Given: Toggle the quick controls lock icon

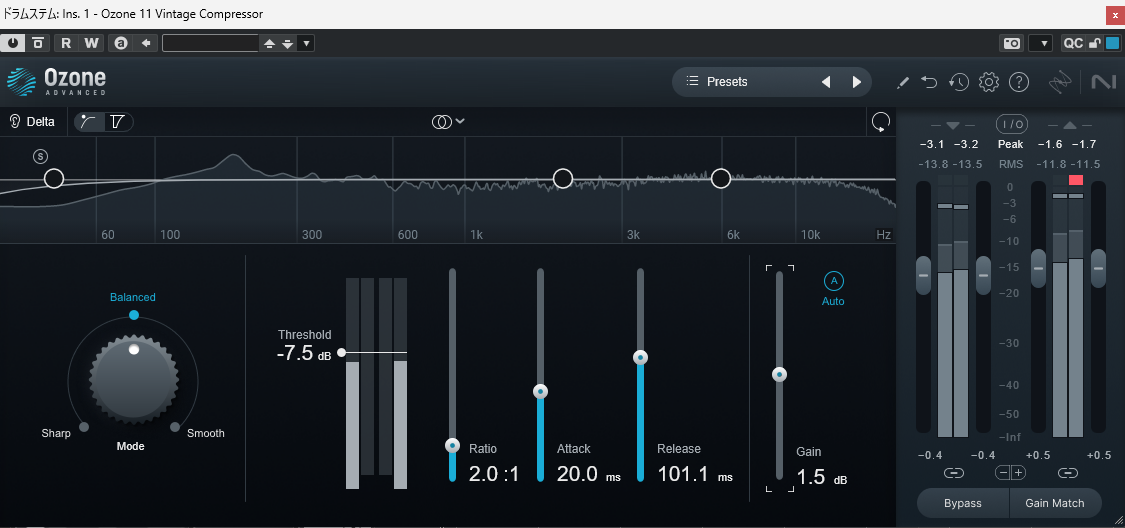Looking at the screenshot, I should coord(1095,43).
